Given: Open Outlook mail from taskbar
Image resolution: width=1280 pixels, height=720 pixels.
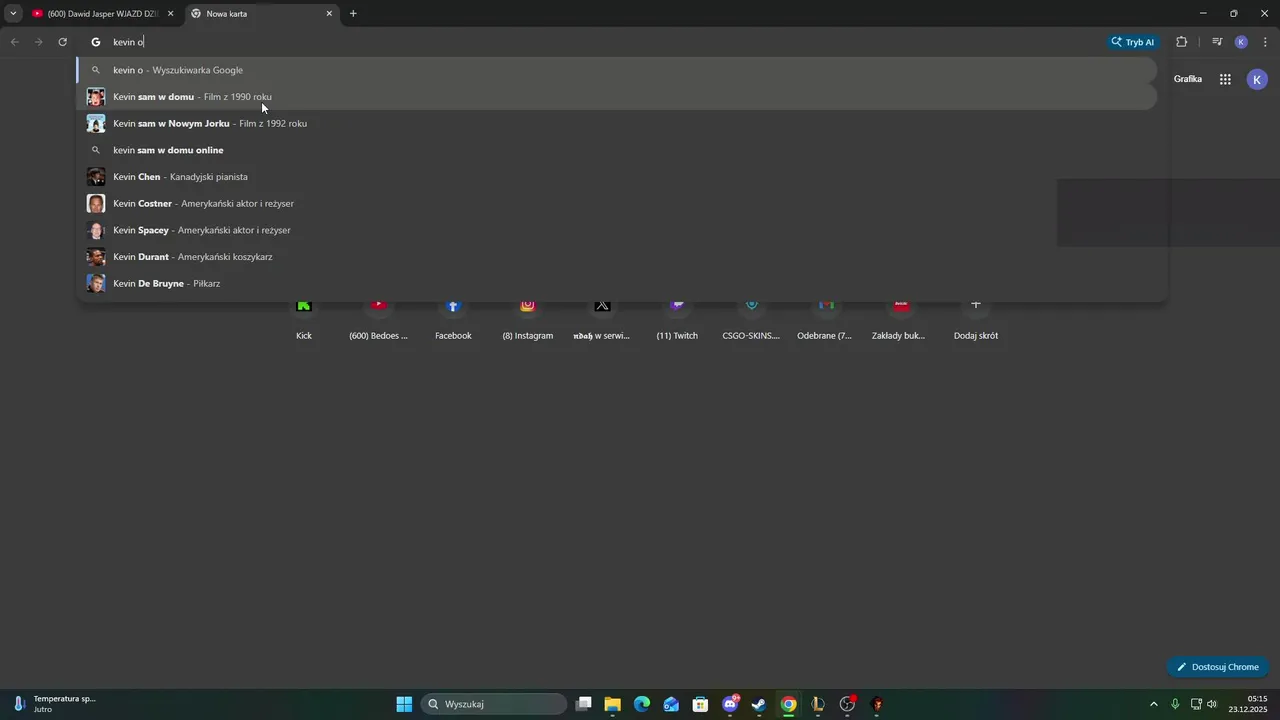Looking at the screenshot, I should [671, 704].
